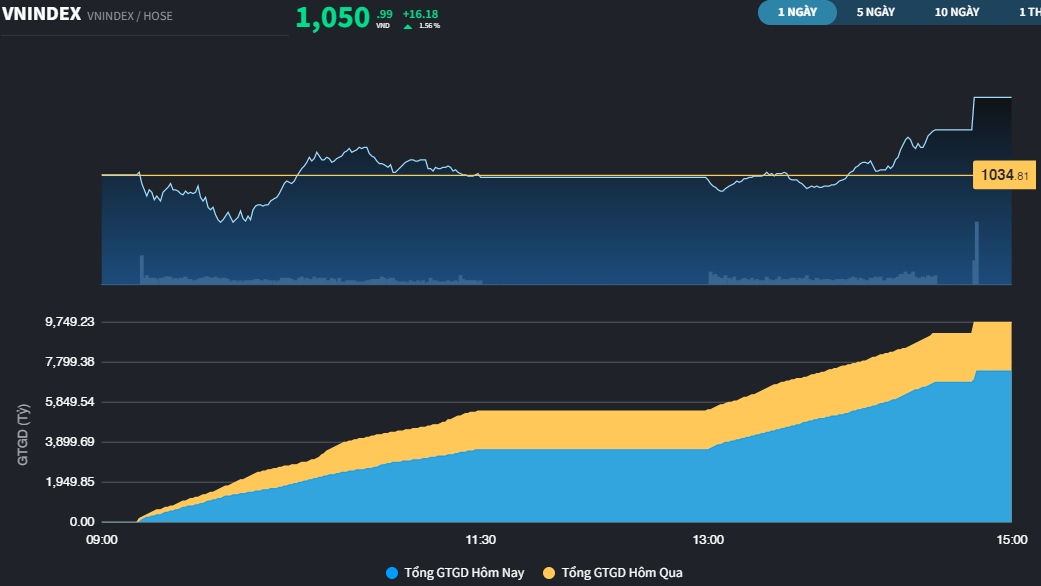
Task: Click the 15:00 closing time axis label
Action: click(1012, 540)
